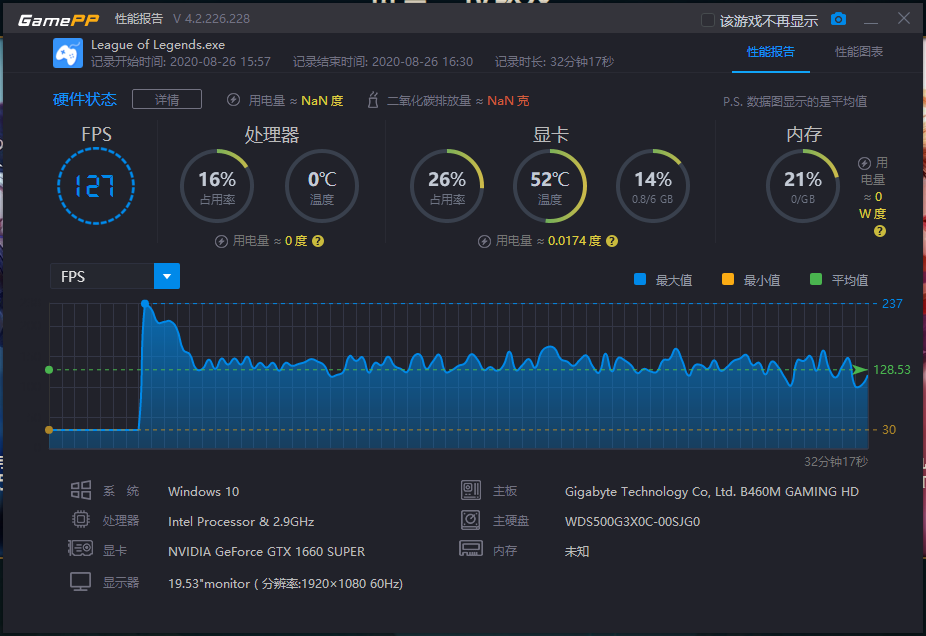Select the 性能报告 tab

(771, 52)
